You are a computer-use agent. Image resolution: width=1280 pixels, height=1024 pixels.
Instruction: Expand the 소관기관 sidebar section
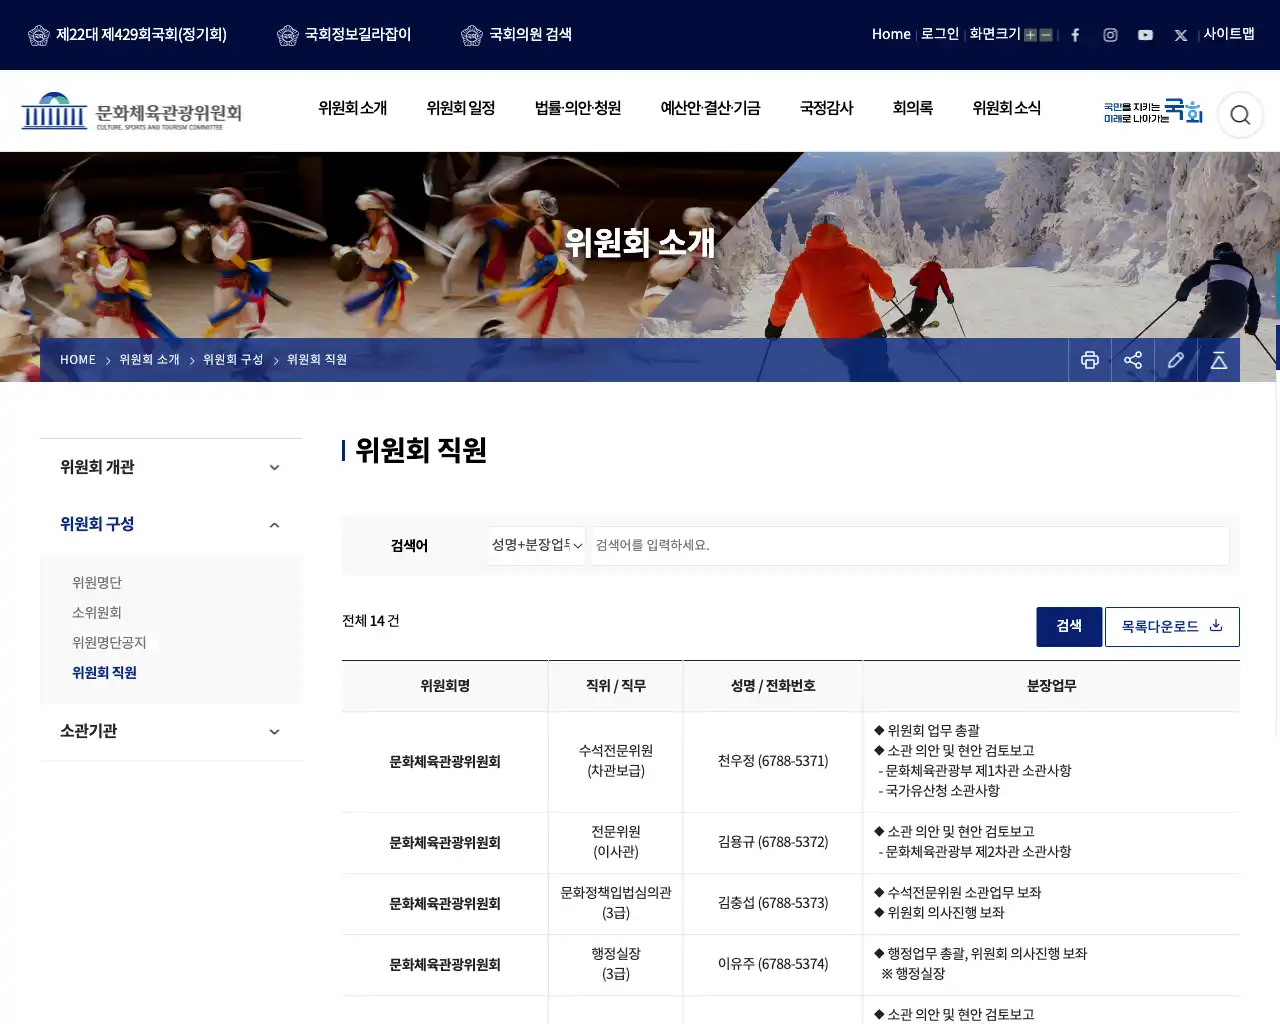pyautogui.click(x=171, y=732)
